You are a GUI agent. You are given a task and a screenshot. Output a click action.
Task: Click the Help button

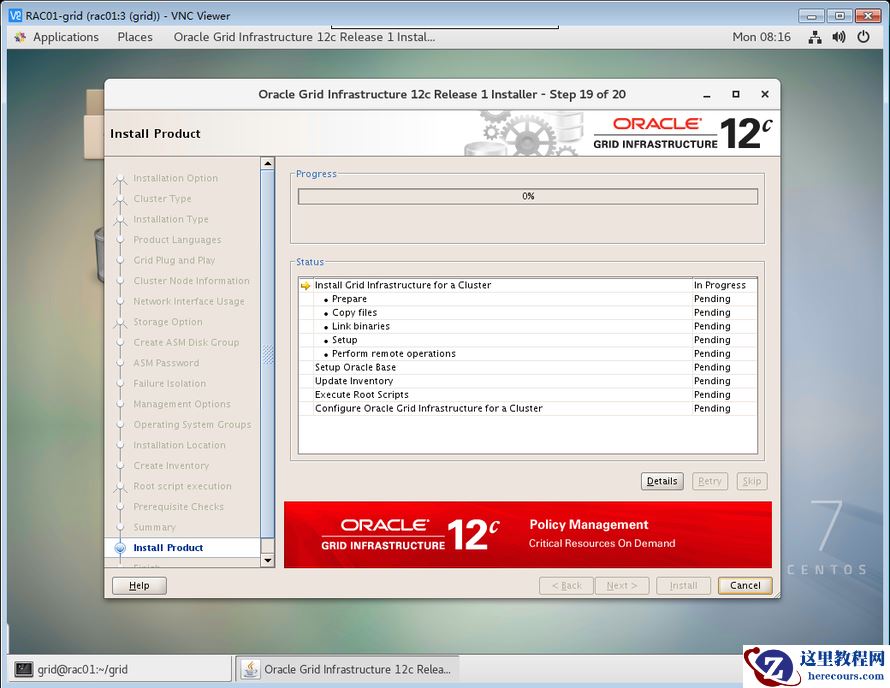pos(139,585)
